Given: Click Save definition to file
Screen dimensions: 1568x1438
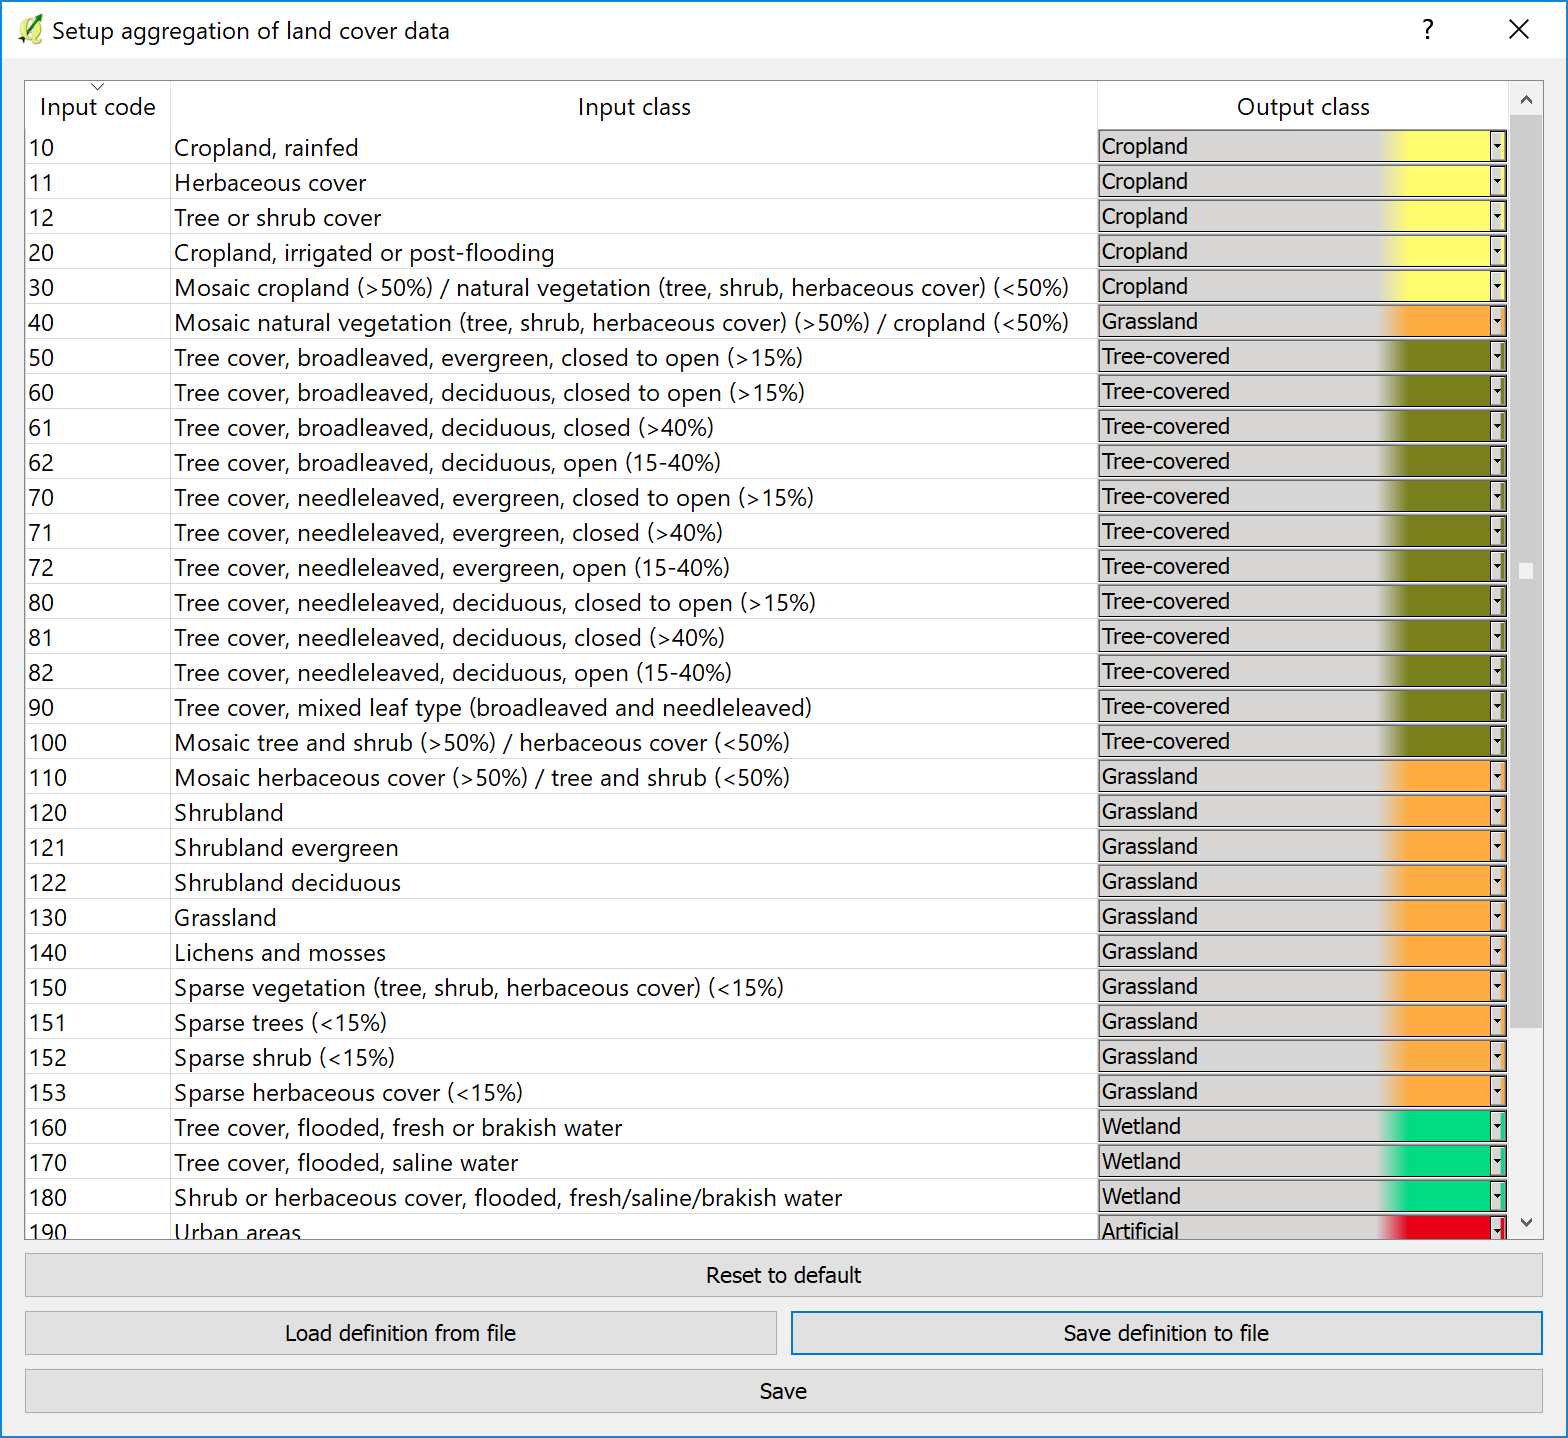Looking at the screenshot, I should (1166, 1333).
